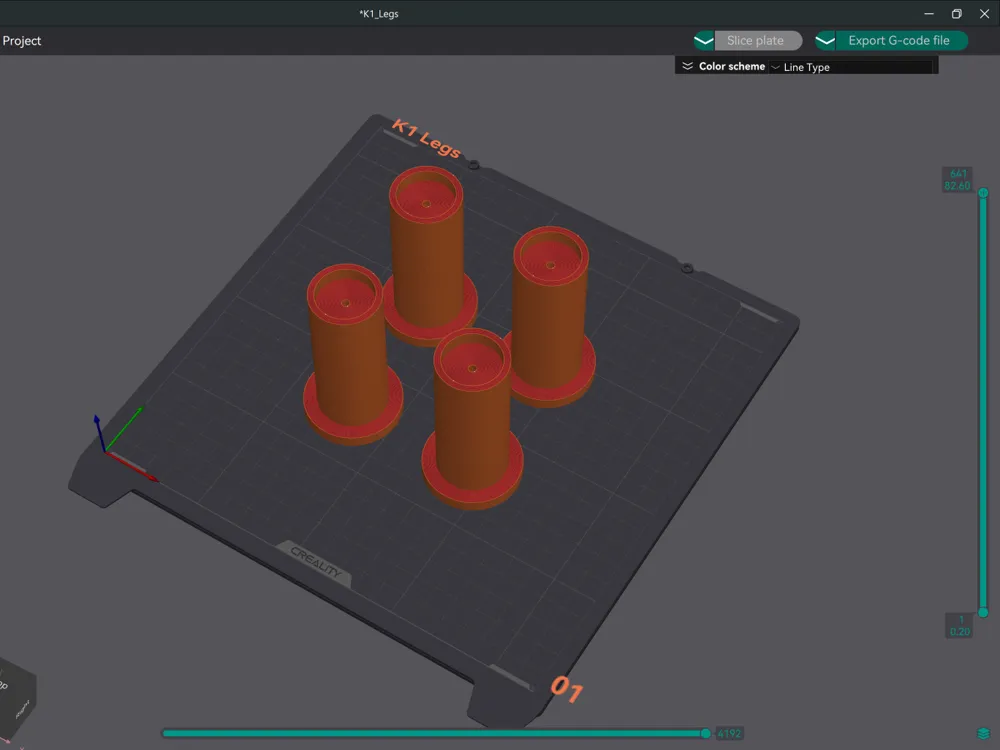Image resolution: width=1000 pixels, height=750 pixels.
Task: Click the XYZ axis gizmo origin
Action: click(105, 452)
